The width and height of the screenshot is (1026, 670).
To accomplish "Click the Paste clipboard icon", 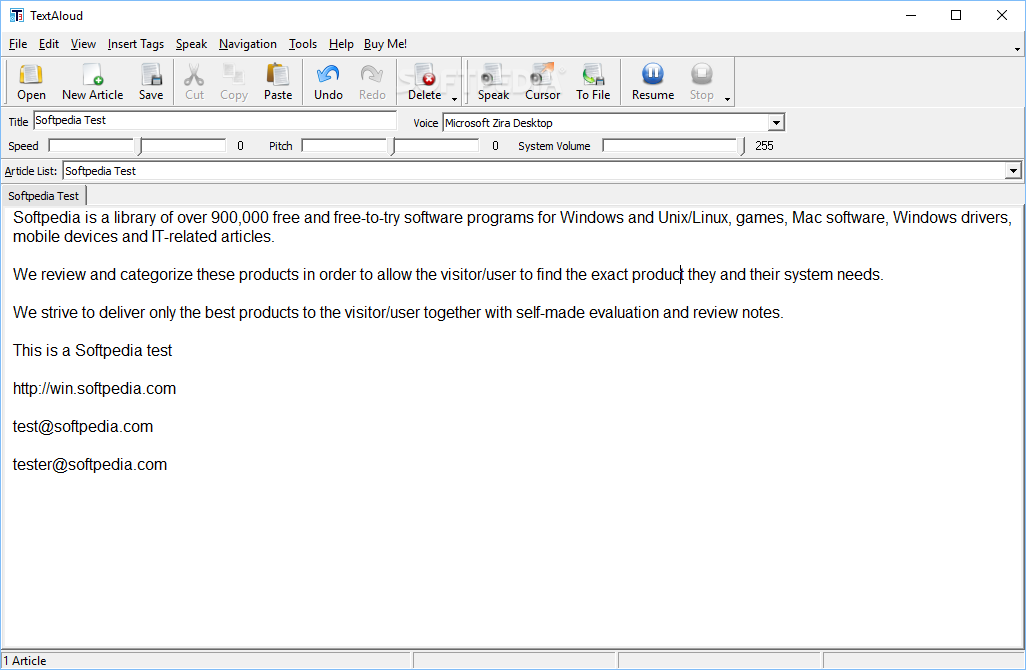I will 278,82.
